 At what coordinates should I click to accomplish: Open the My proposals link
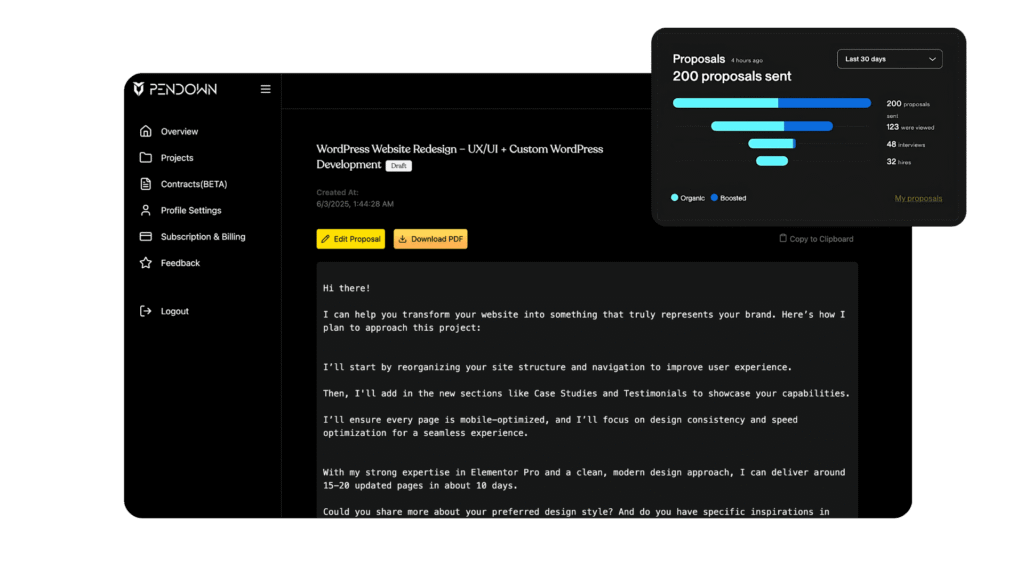(918, 198)
